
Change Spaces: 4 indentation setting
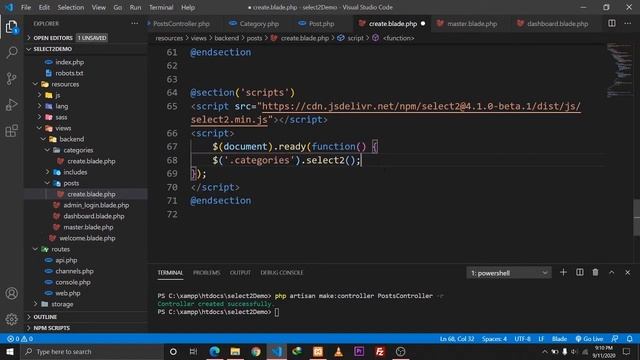[494, 339]
